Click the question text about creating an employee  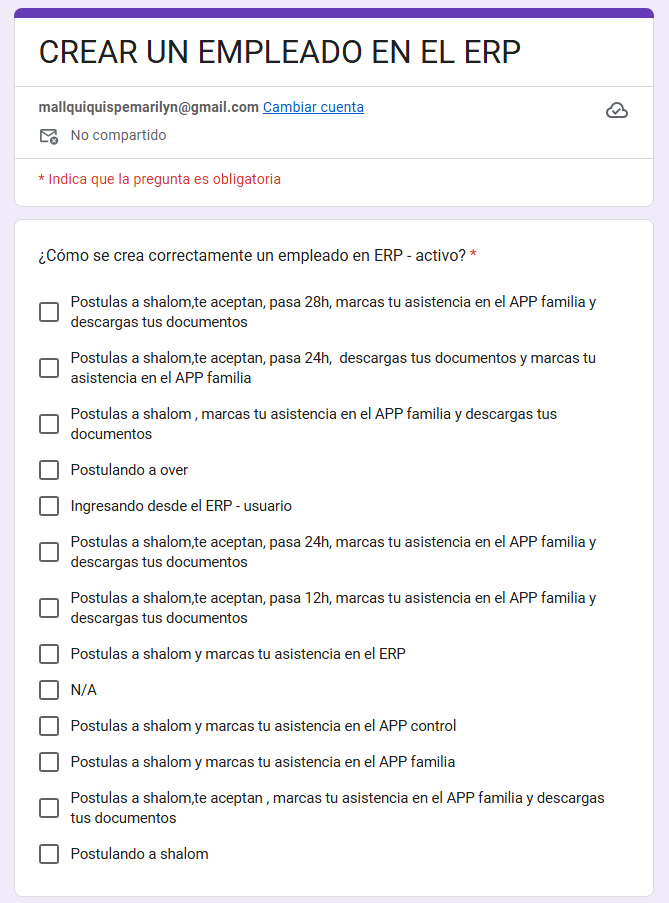251,256
